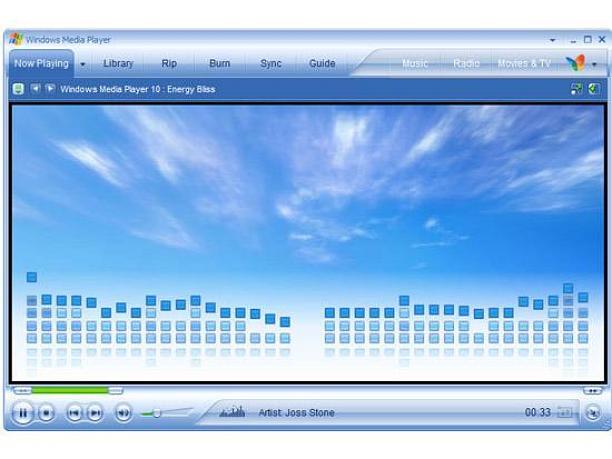Click the view full screen icon
Screen dimensions: 612x459
(x=576, y=89)
